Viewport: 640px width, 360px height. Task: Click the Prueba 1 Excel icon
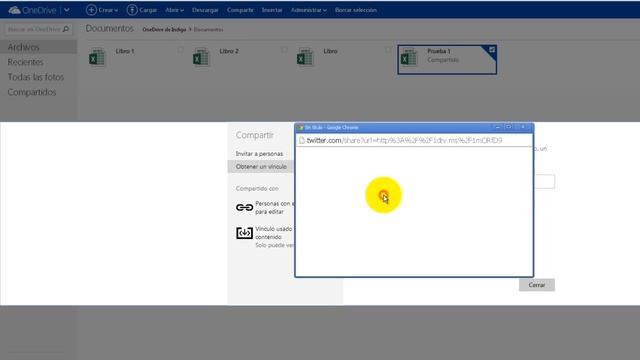coord(409,58)
